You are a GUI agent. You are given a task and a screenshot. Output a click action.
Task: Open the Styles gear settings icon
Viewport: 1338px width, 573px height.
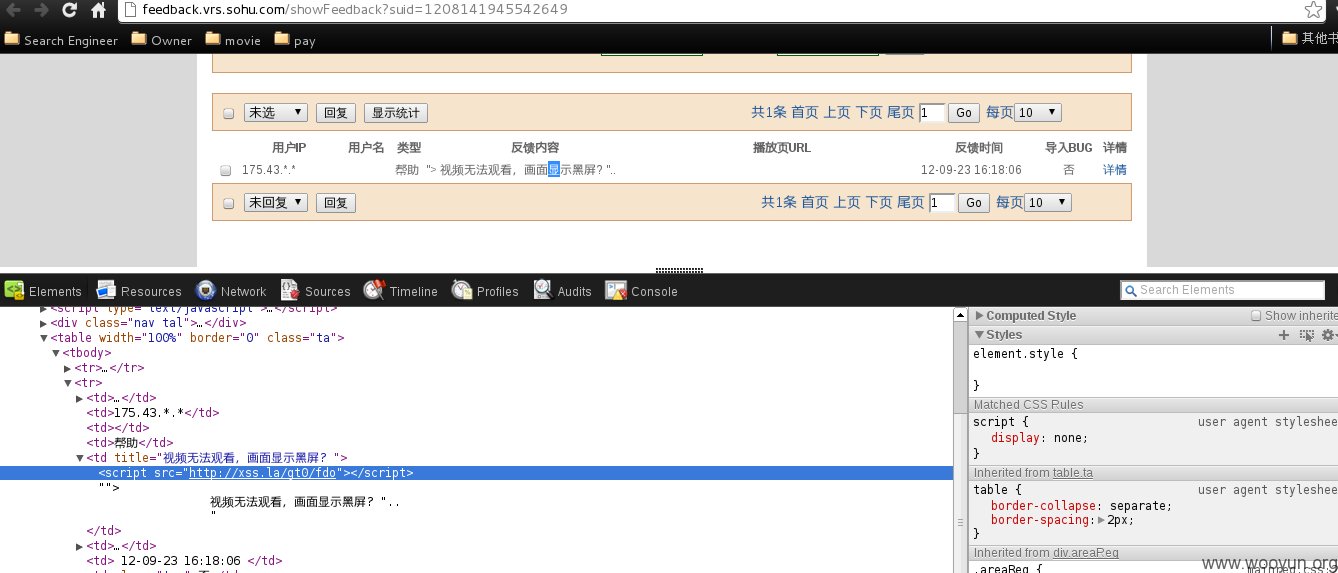pyautogui.click(x=1329, y=335)
